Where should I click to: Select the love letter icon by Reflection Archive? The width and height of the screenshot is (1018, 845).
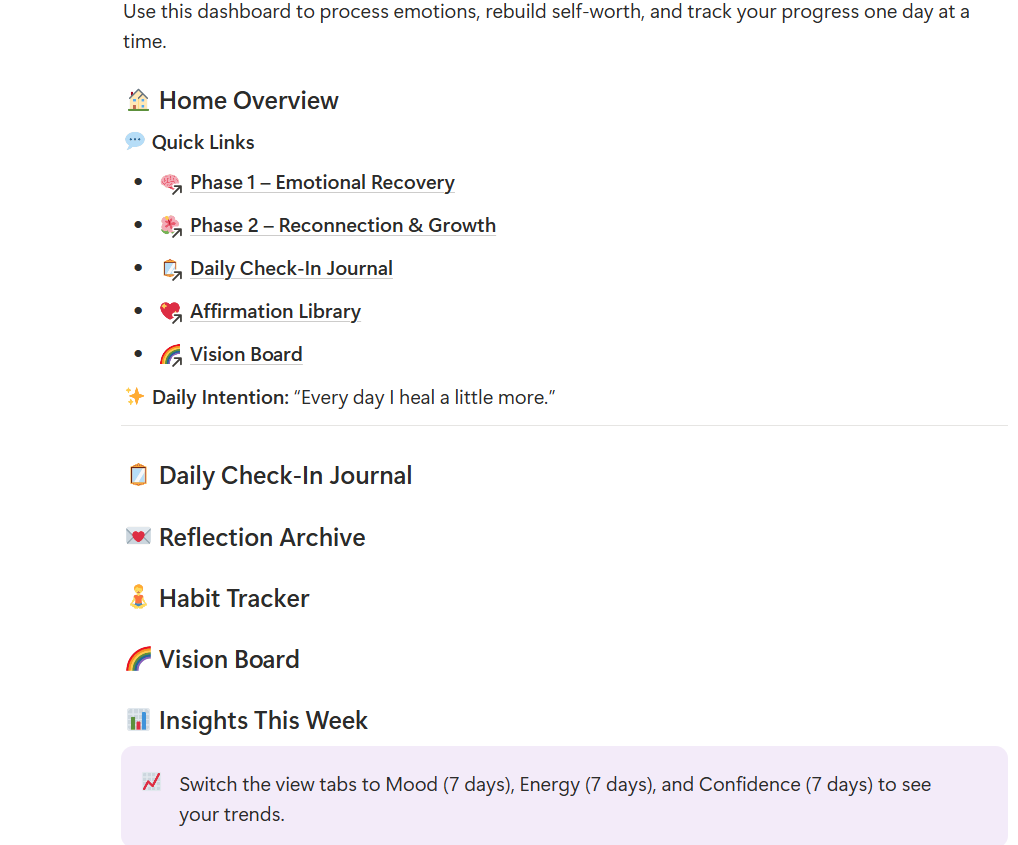pyautogui.click(x=138, y=537)
